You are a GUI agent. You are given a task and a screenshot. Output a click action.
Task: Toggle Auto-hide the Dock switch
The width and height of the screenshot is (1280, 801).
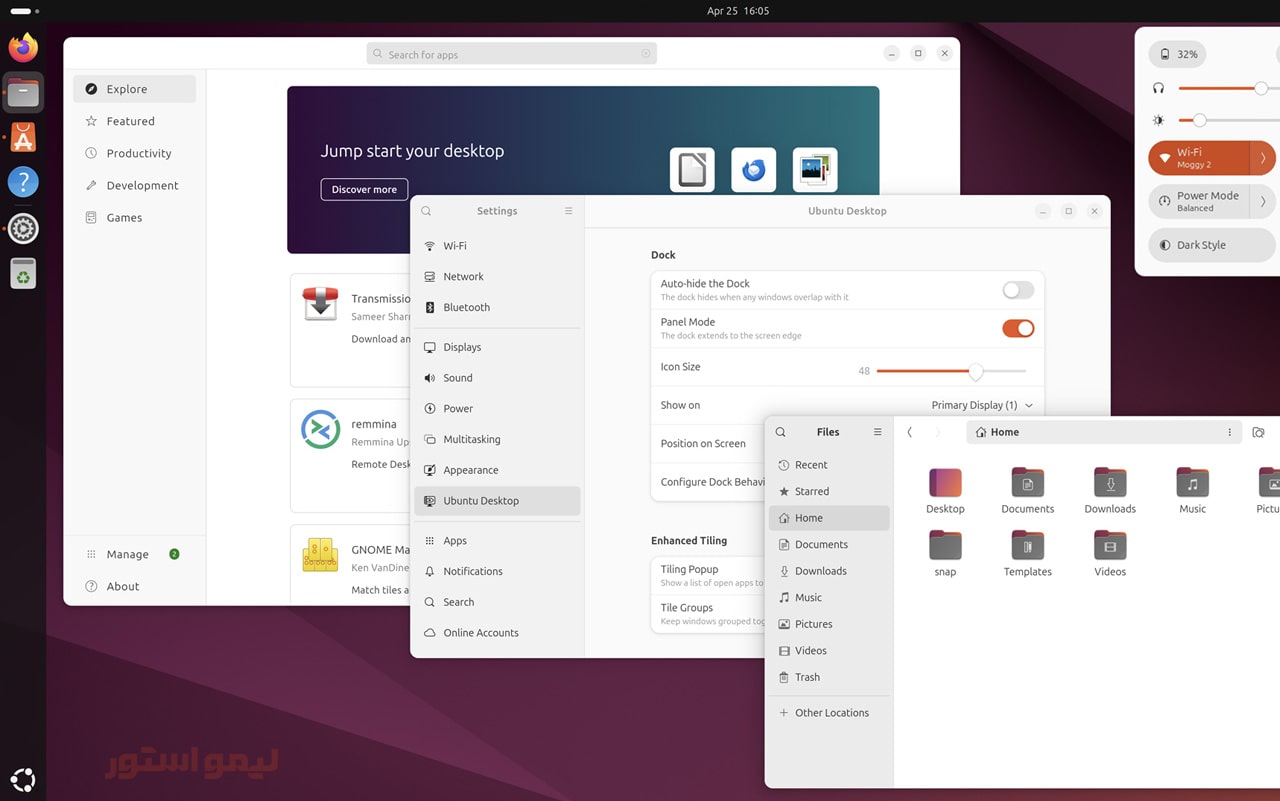[x=1018, y=290]
